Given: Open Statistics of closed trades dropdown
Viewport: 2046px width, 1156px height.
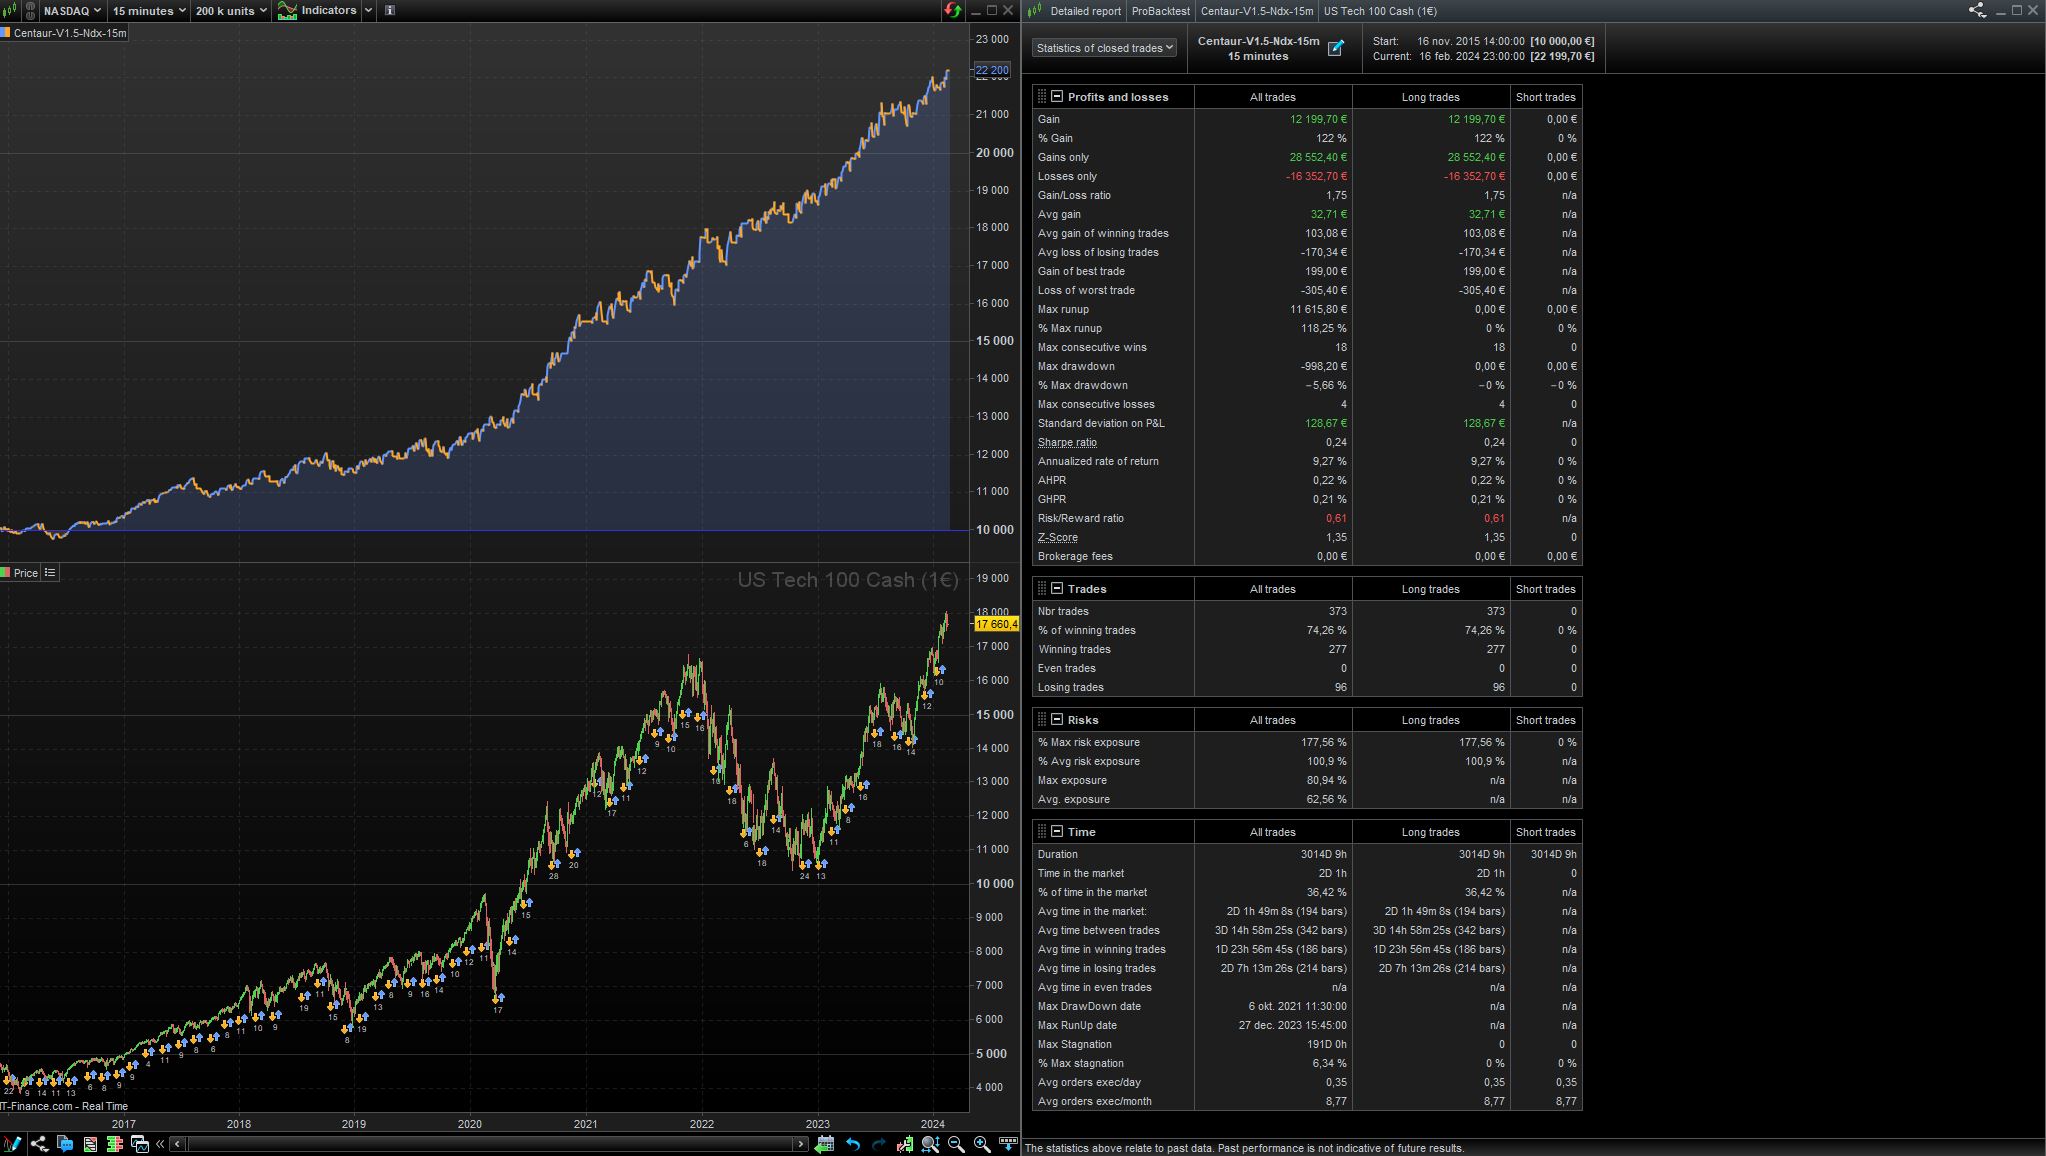Looking at the screenshot, I should pyautogui.click(x=1104, y=48).
